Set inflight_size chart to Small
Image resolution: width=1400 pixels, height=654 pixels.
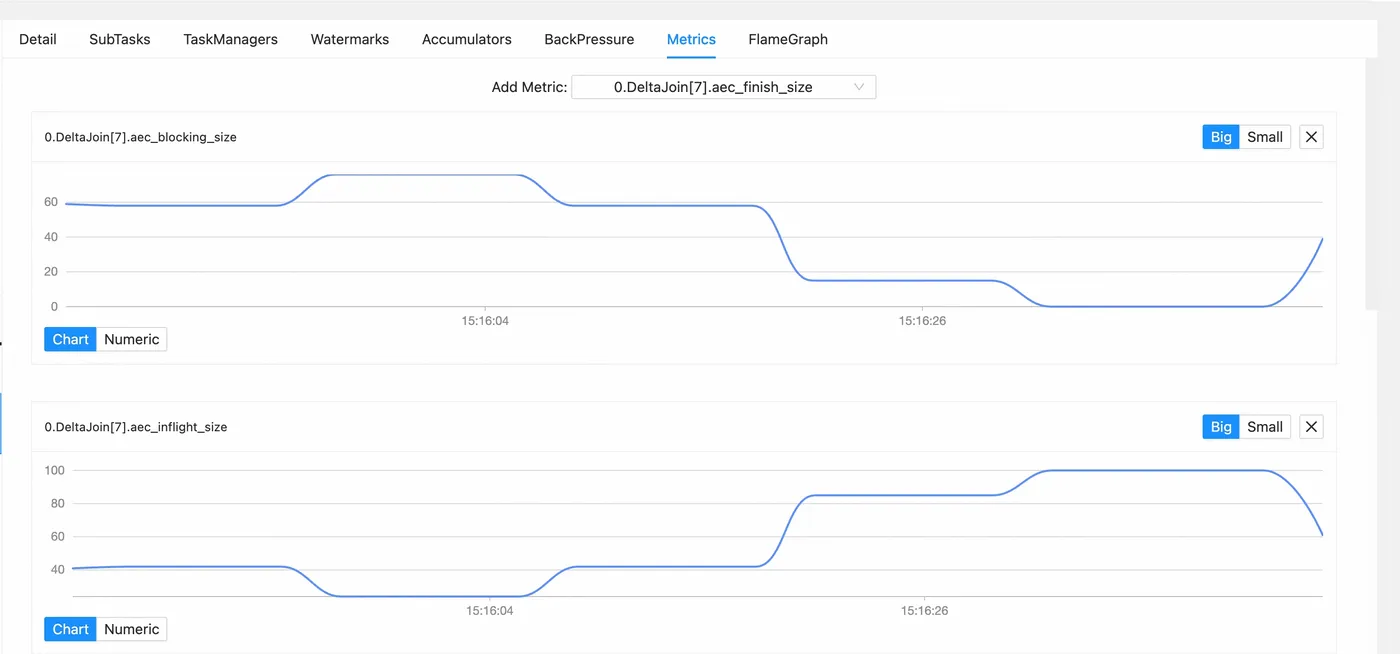click(x=1265, y=427)
